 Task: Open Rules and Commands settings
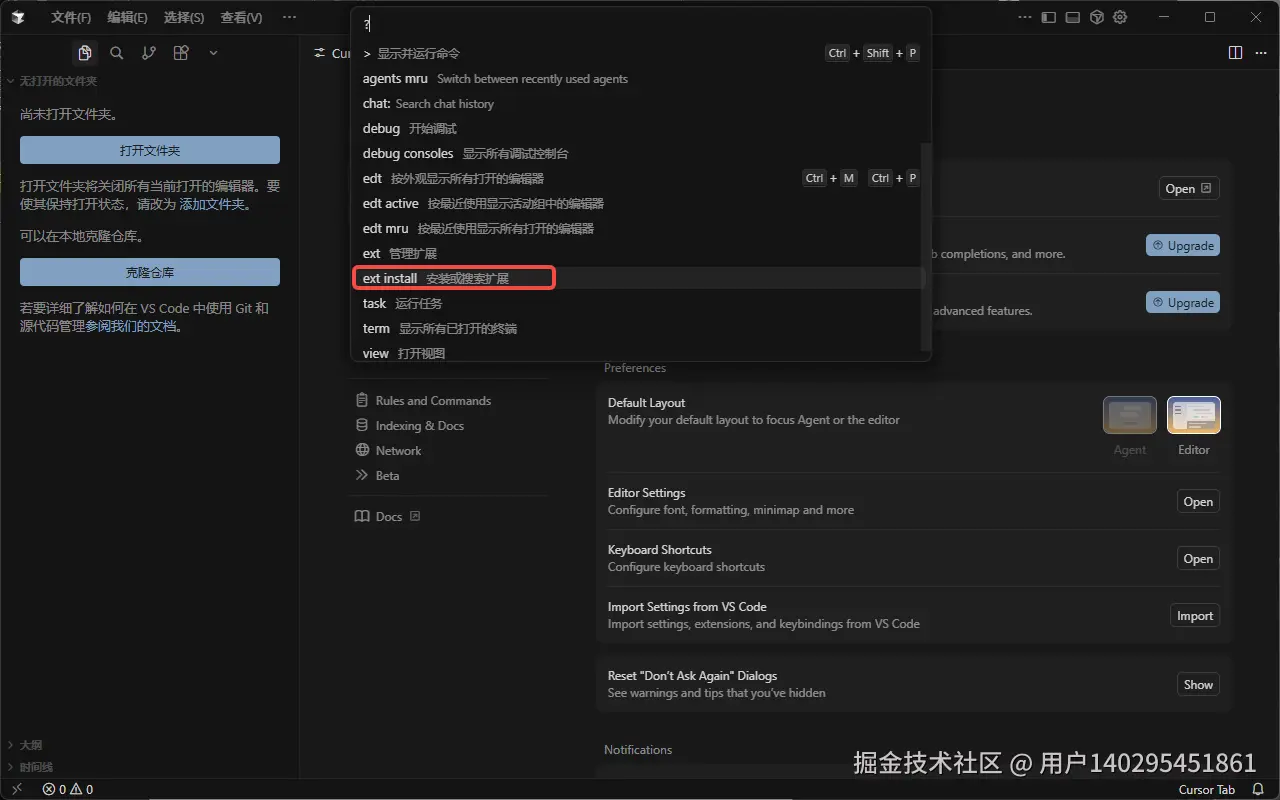tap(434, 400)
